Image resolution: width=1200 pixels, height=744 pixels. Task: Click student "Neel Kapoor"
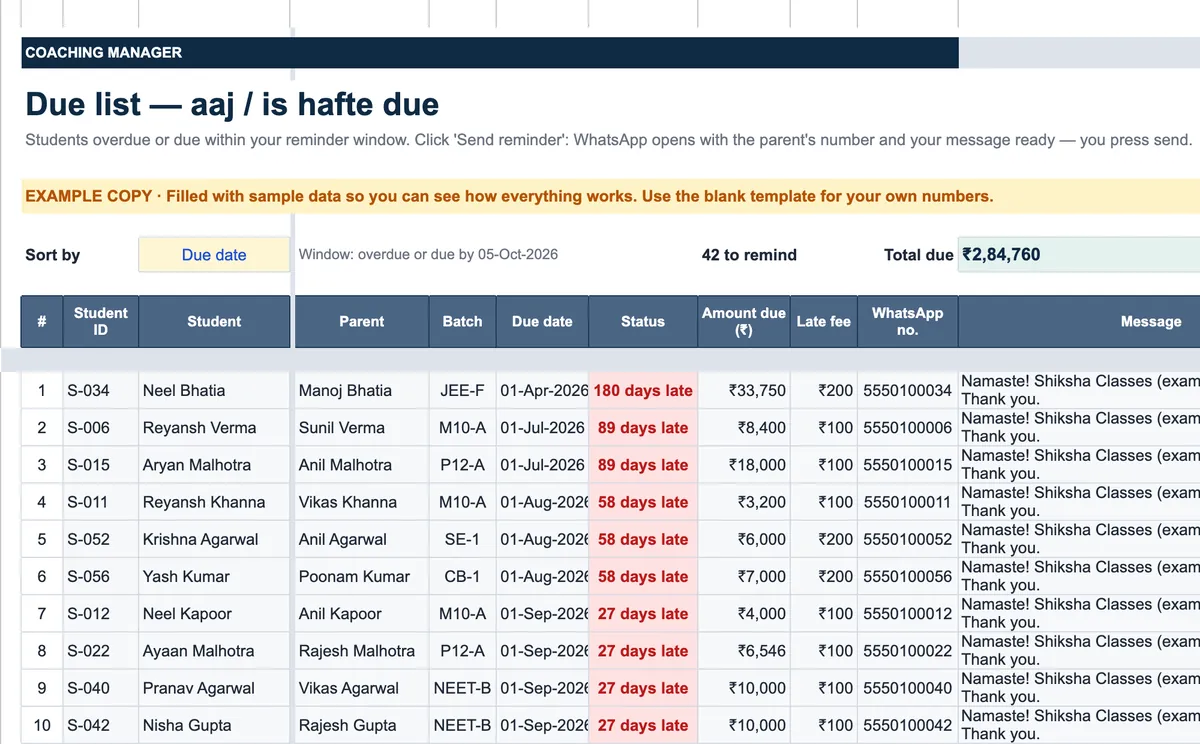coord(187,613)
